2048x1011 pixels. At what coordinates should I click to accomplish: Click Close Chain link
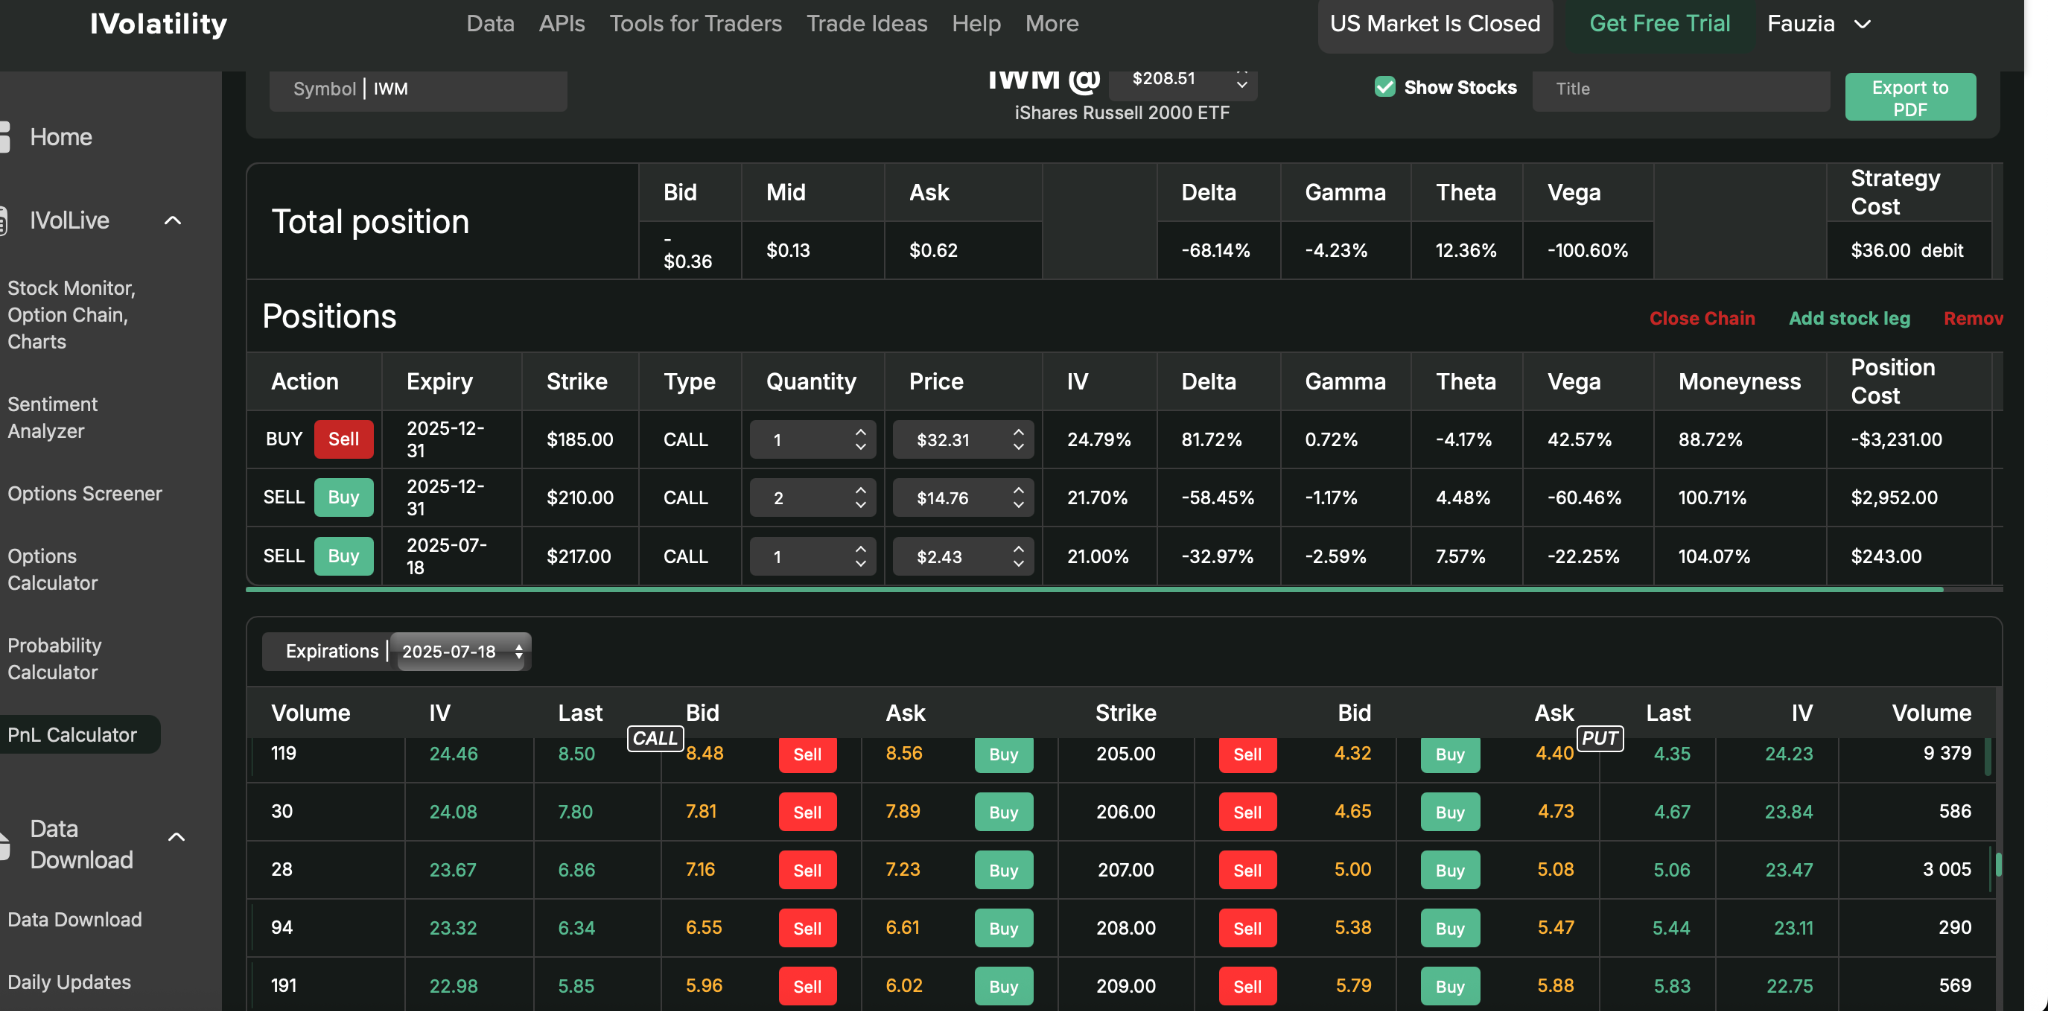[1702, 318]
